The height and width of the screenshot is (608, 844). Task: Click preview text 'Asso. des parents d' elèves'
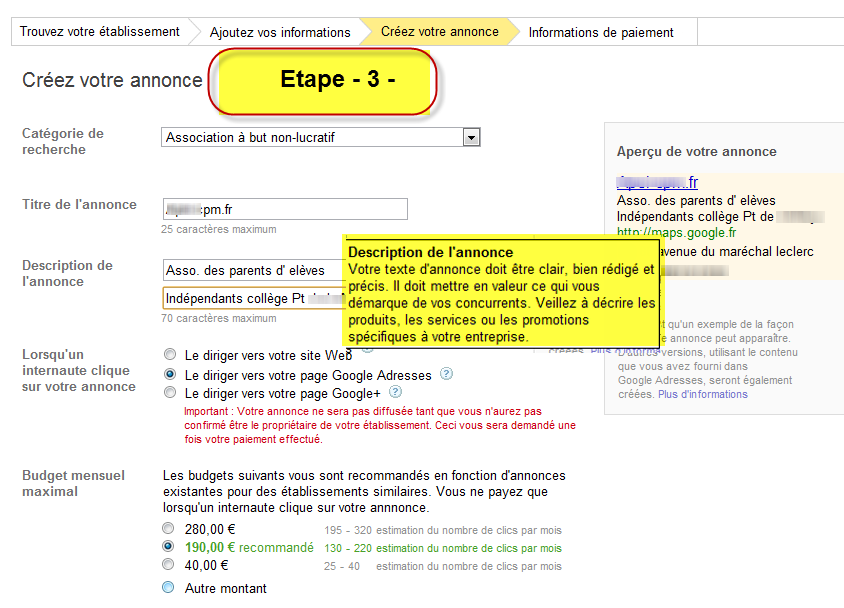[696, 201]
